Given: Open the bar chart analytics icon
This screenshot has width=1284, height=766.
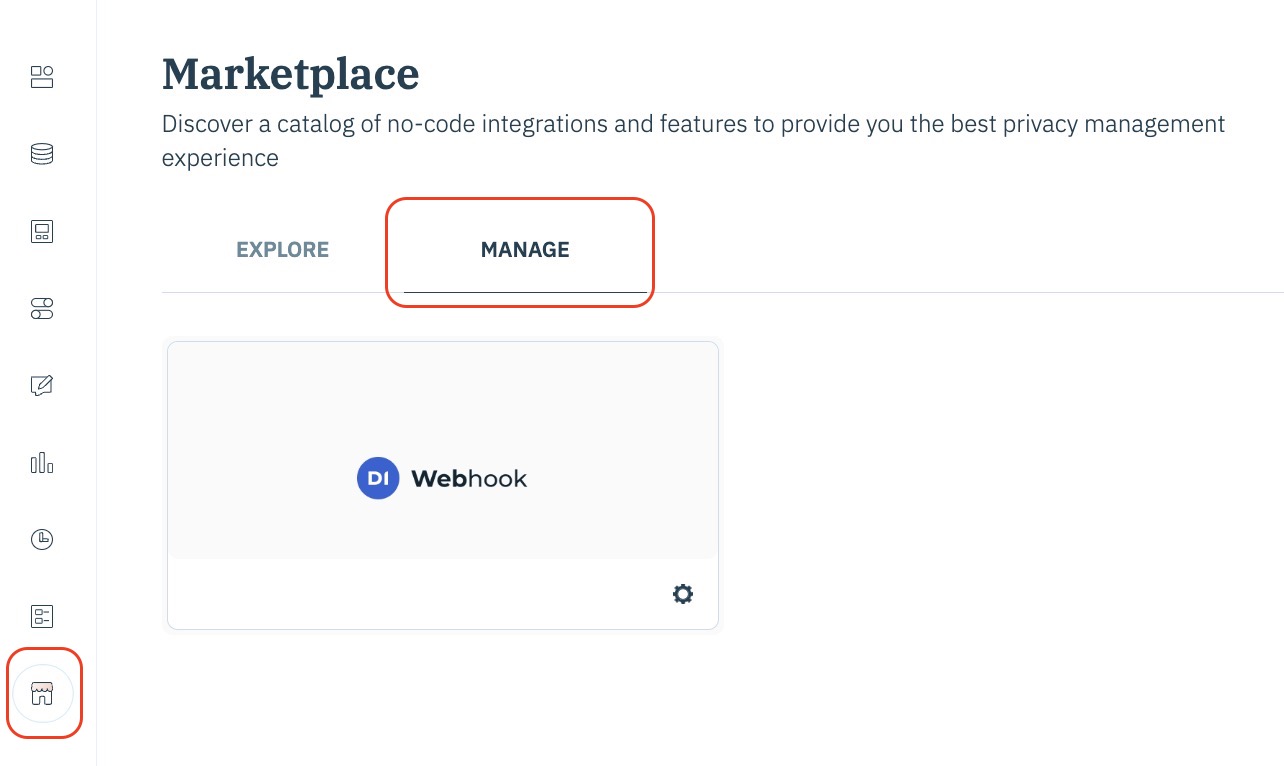Looking at the screenshot, I should tap(42, 462).
